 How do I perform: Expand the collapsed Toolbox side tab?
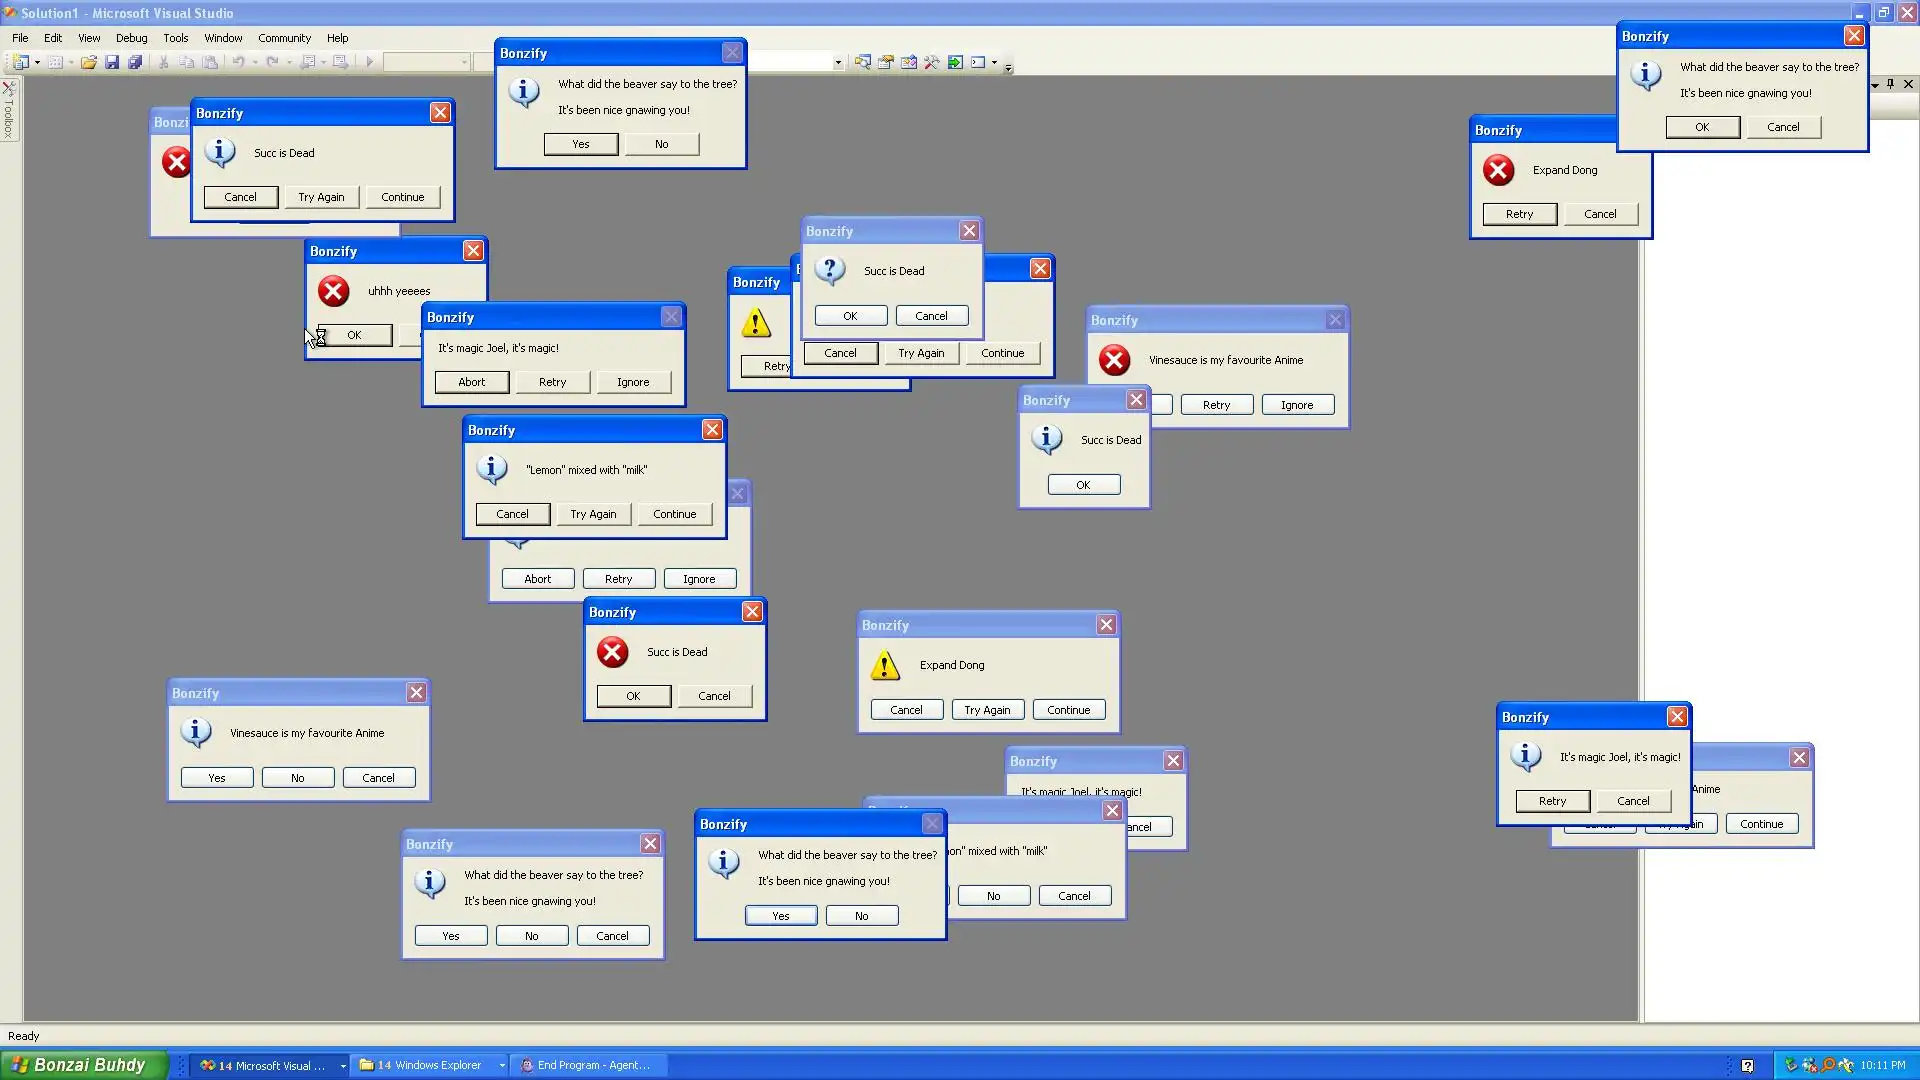coord(9,112)
